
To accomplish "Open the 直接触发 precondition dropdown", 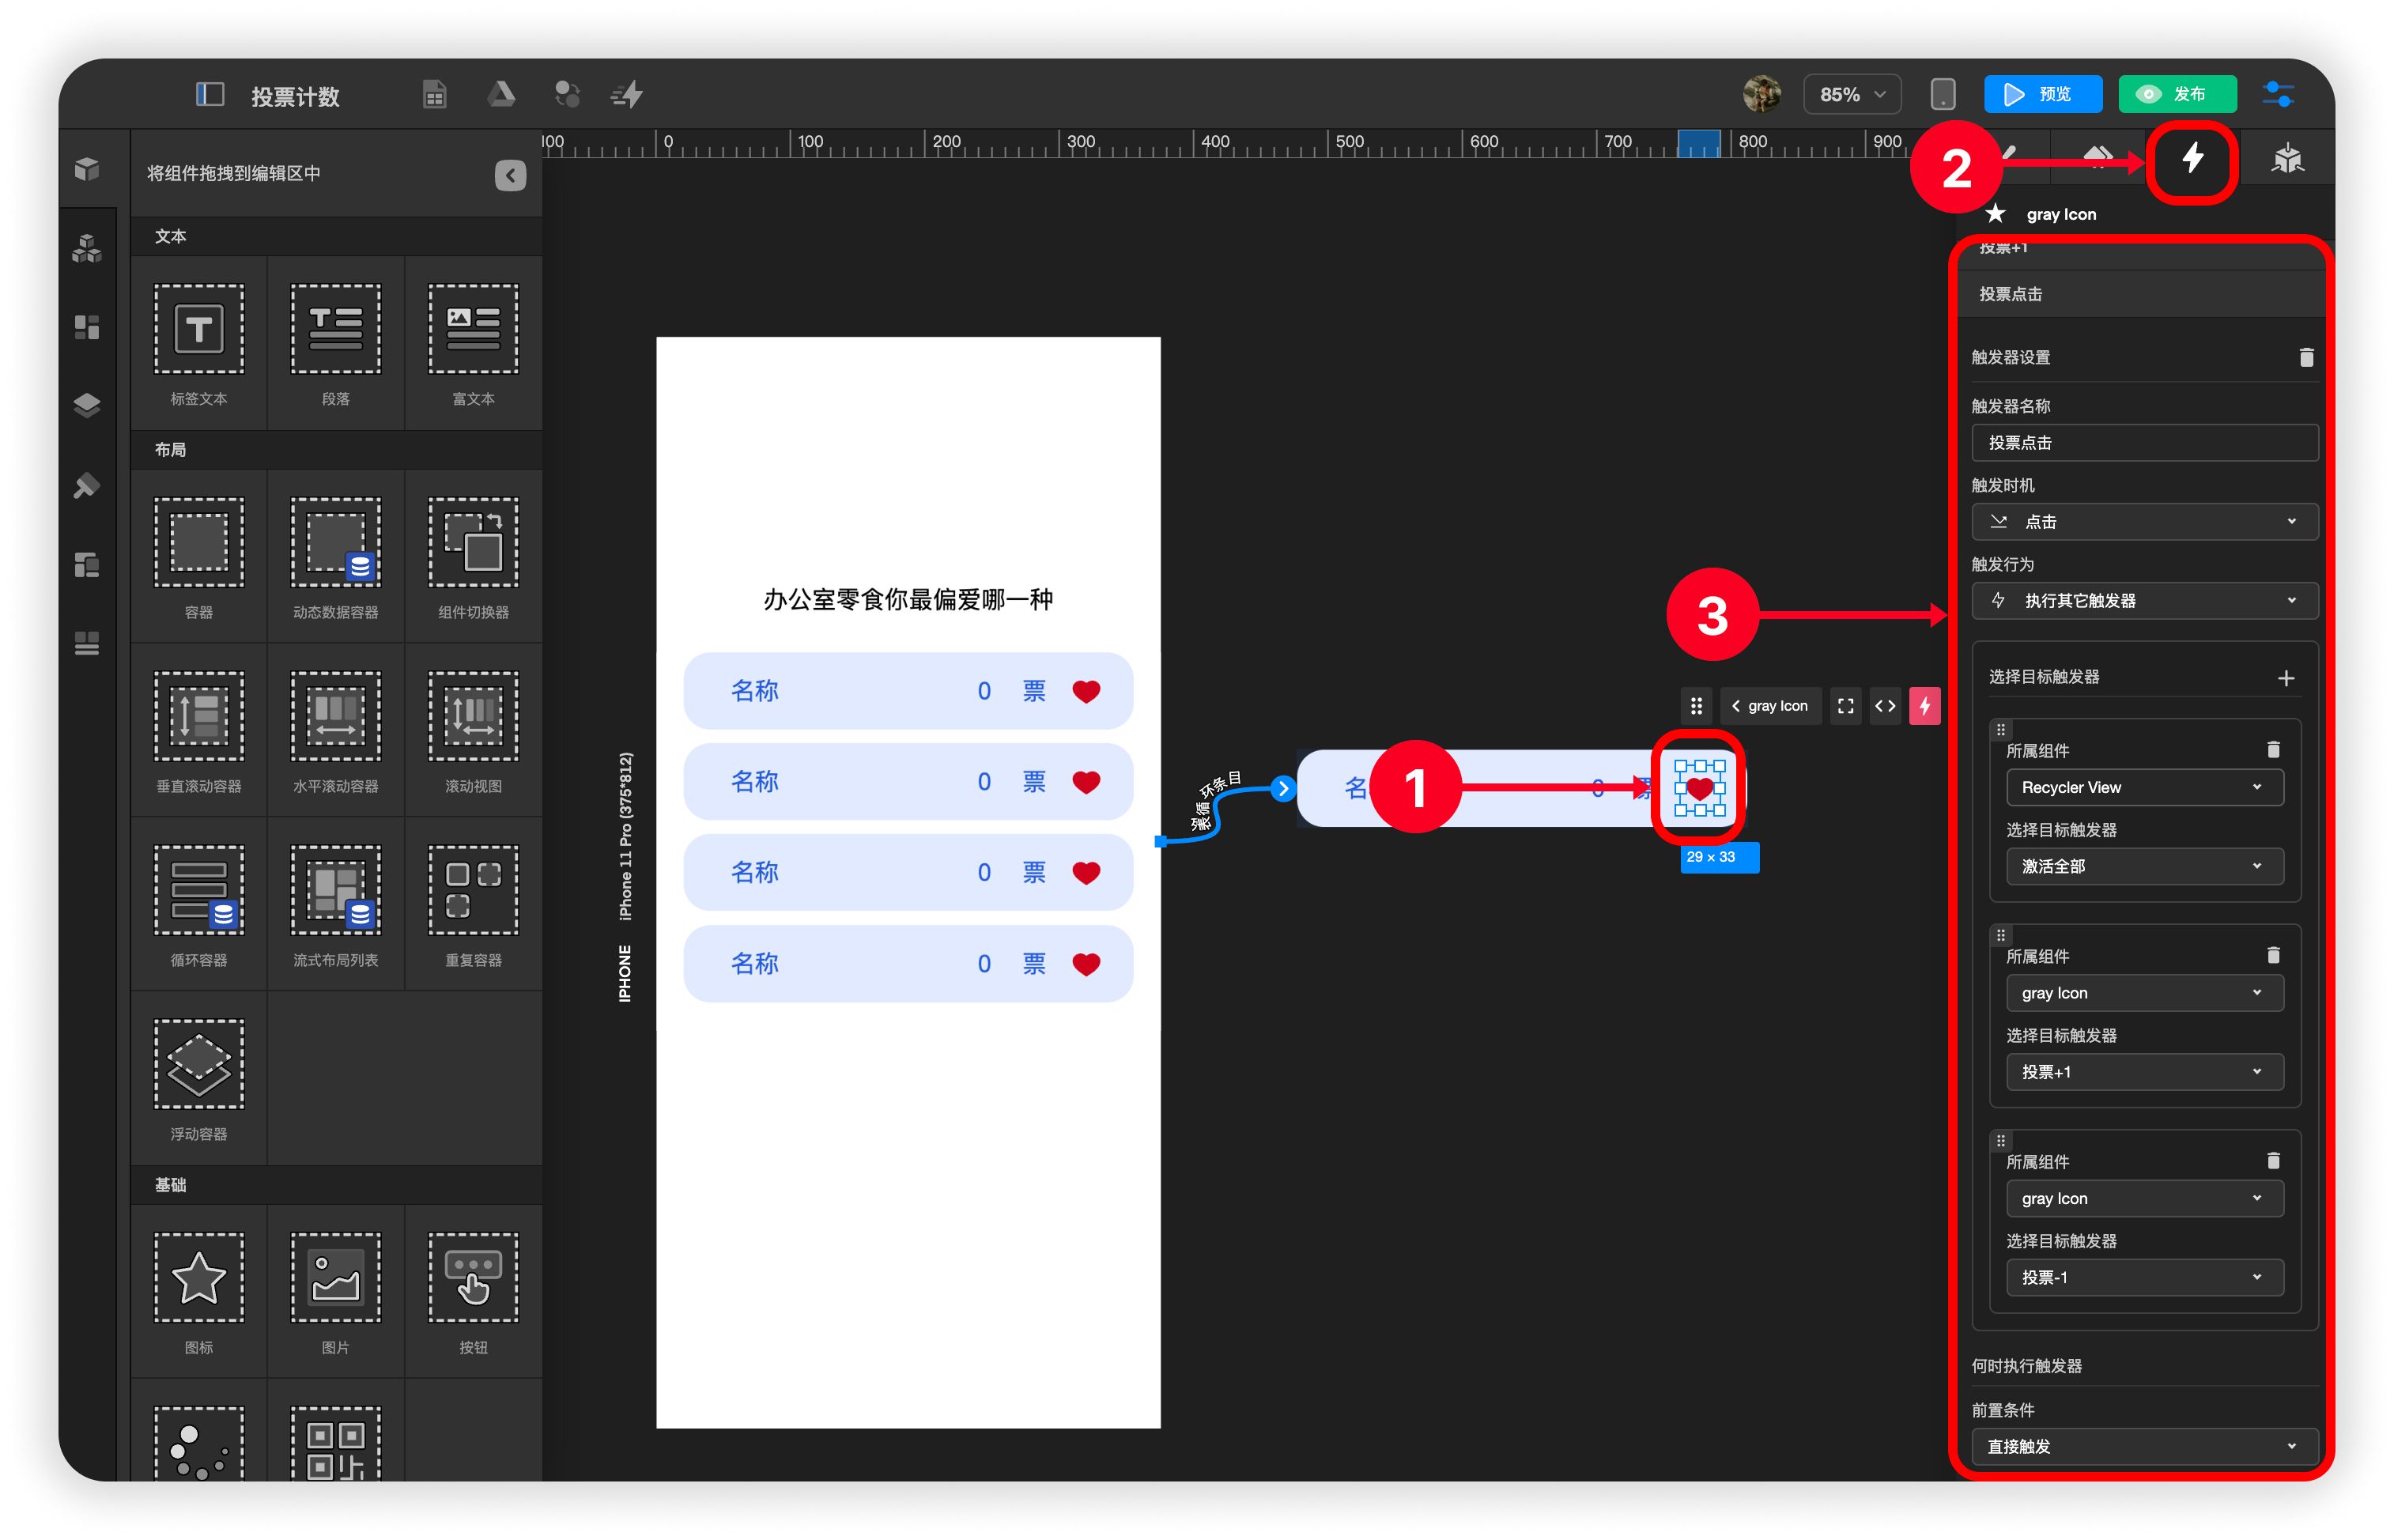I will coord(2144,1446).
